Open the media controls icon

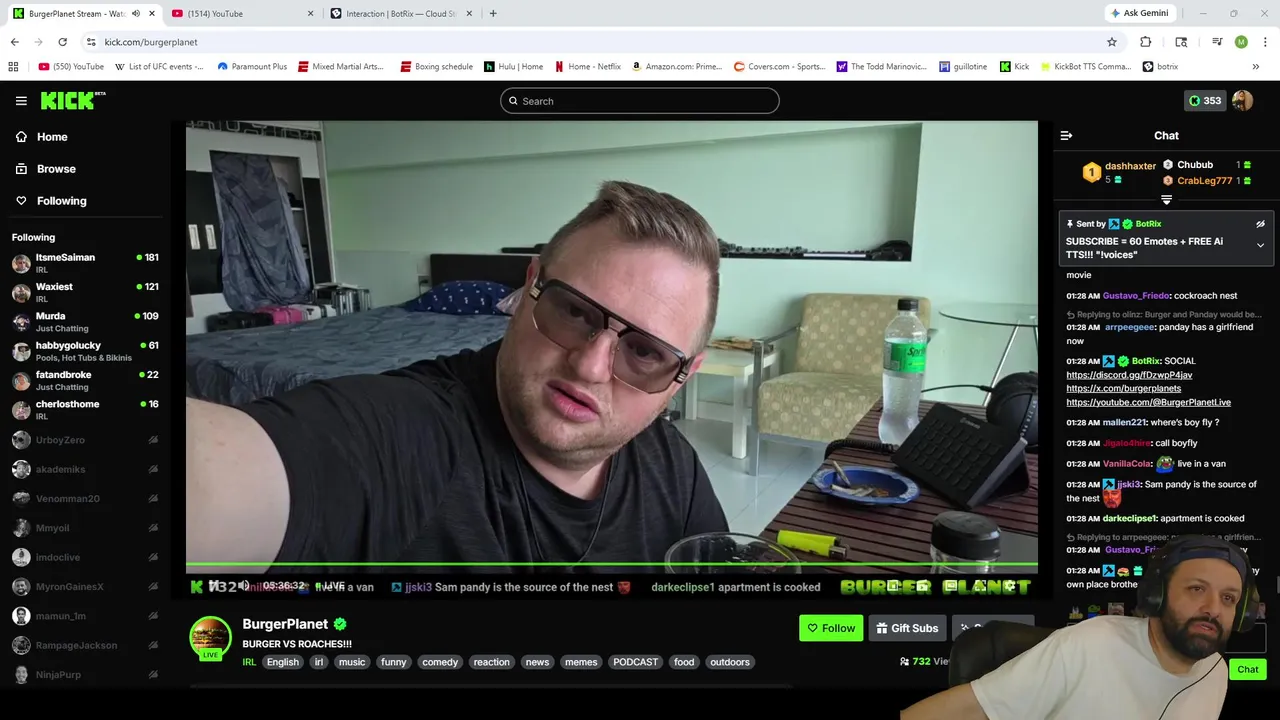tap(1217, 42)
